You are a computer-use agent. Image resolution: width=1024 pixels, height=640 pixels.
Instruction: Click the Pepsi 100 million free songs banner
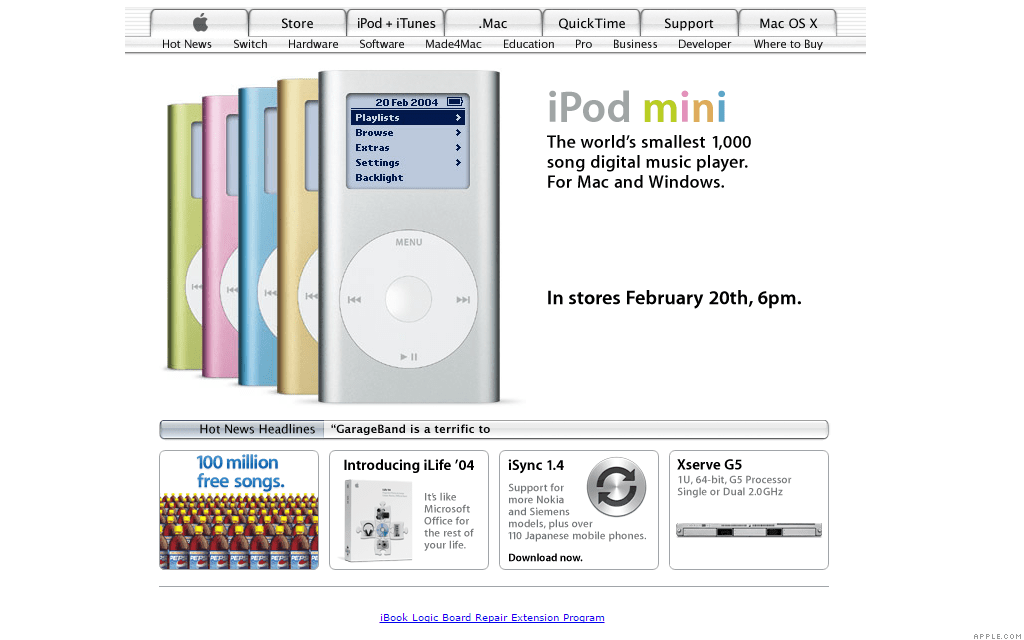[x=238, y=510]
